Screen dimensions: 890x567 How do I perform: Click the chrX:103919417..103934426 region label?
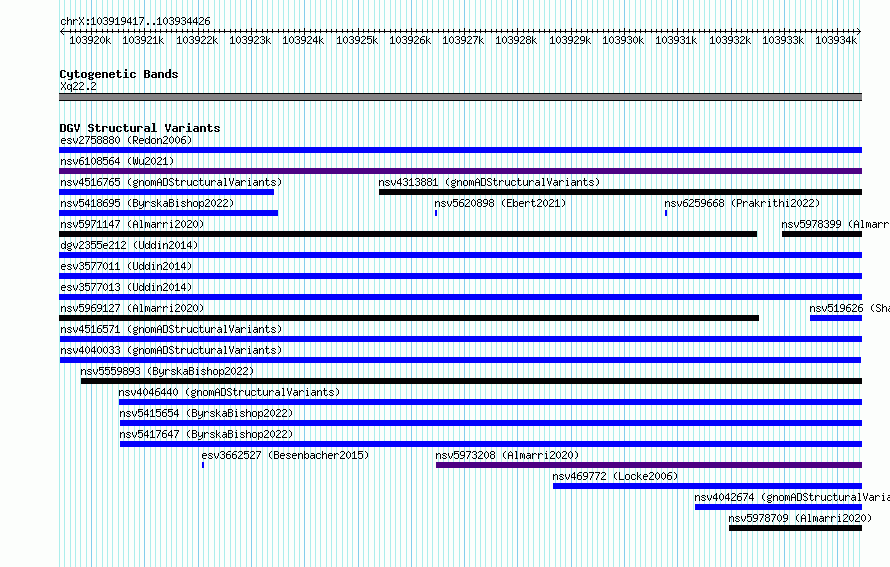click(x=135, y=21)
